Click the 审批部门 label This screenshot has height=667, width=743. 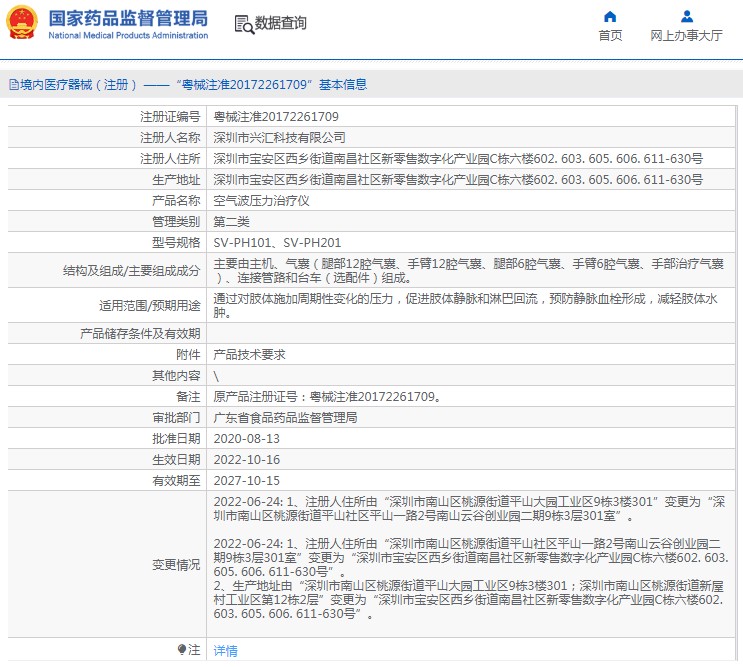coord(176,418)
